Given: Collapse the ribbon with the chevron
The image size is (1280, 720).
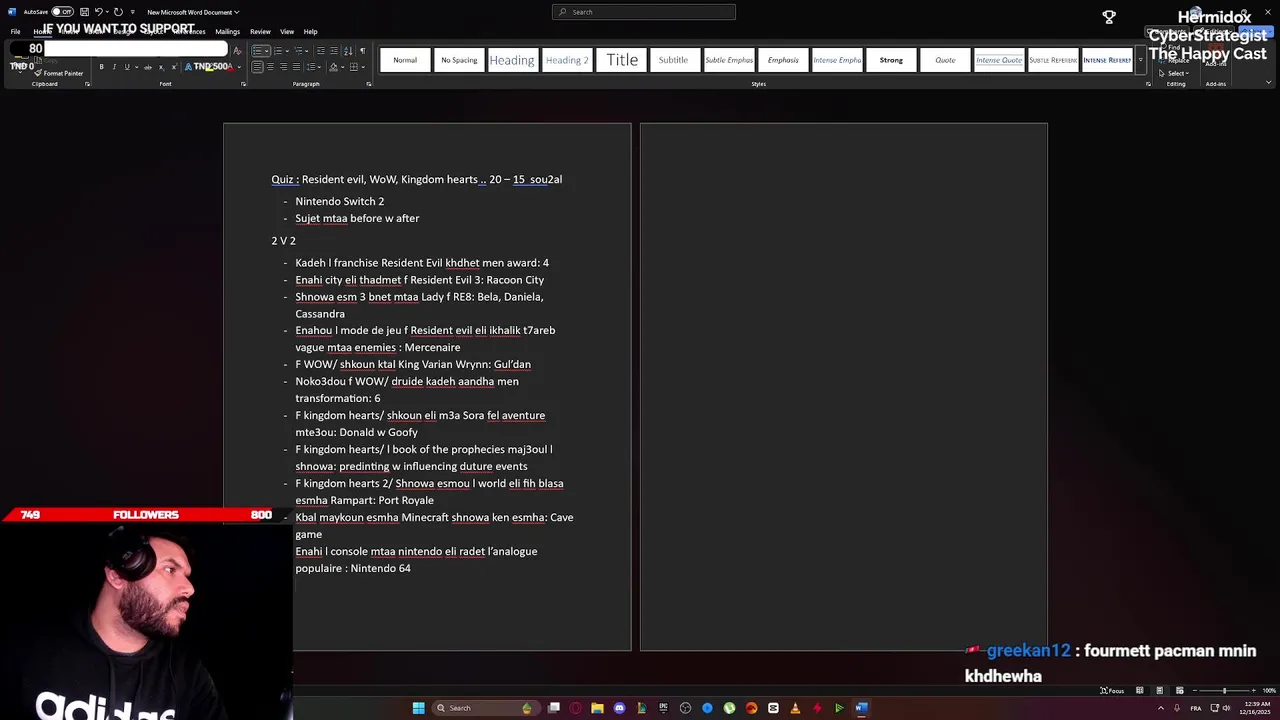Looking at the screenshot, I should click(1269, 83).
